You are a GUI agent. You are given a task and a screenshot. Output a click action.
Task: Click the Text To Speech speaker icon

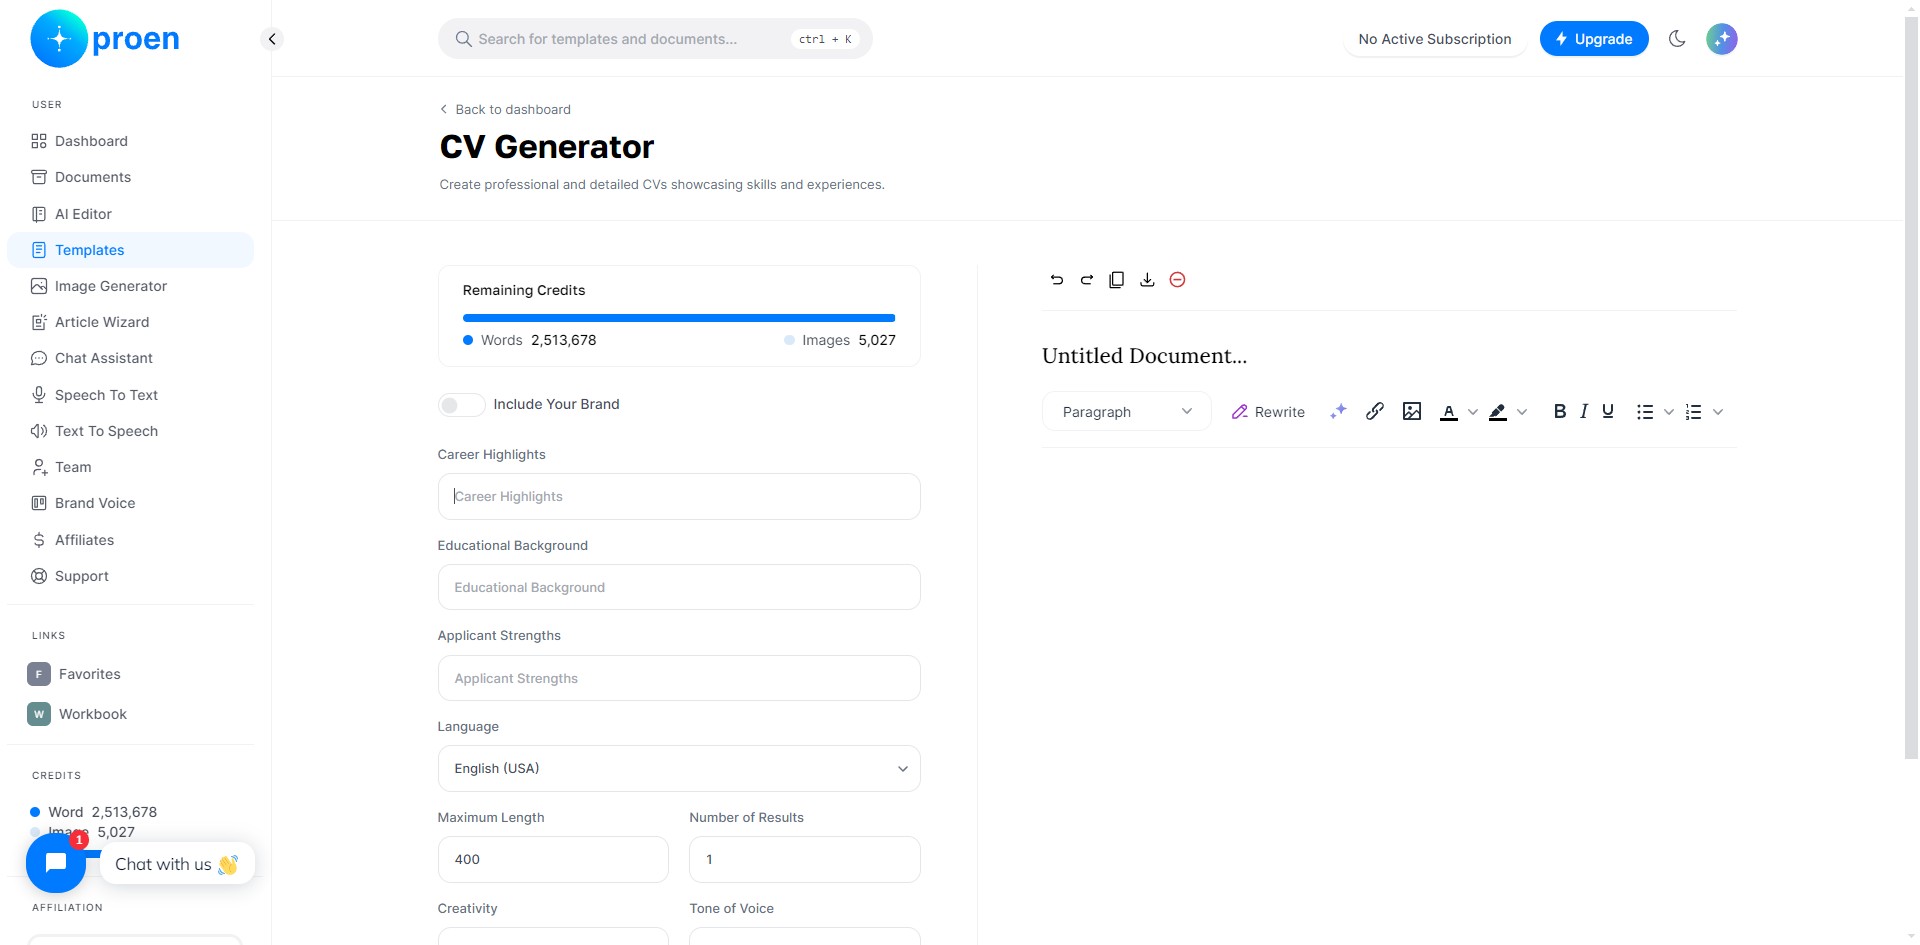39,431
